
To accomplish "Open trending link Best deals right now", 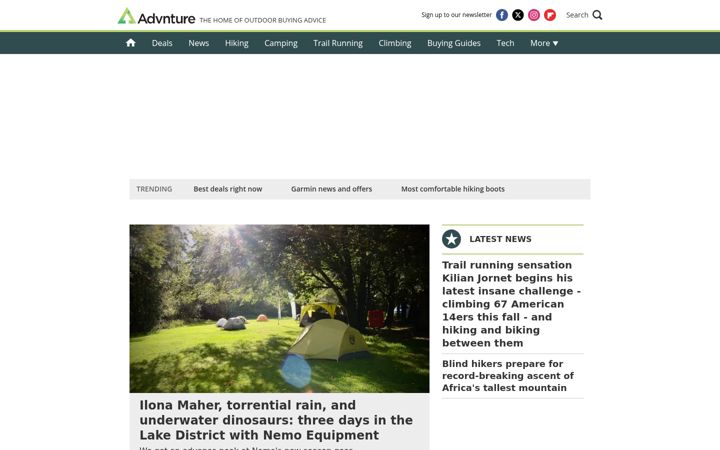I will (228, 189).
